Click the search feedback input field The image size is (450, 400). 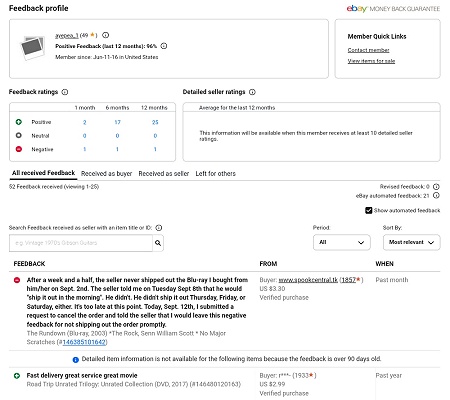pyautogui.click(x=81, y=243)
